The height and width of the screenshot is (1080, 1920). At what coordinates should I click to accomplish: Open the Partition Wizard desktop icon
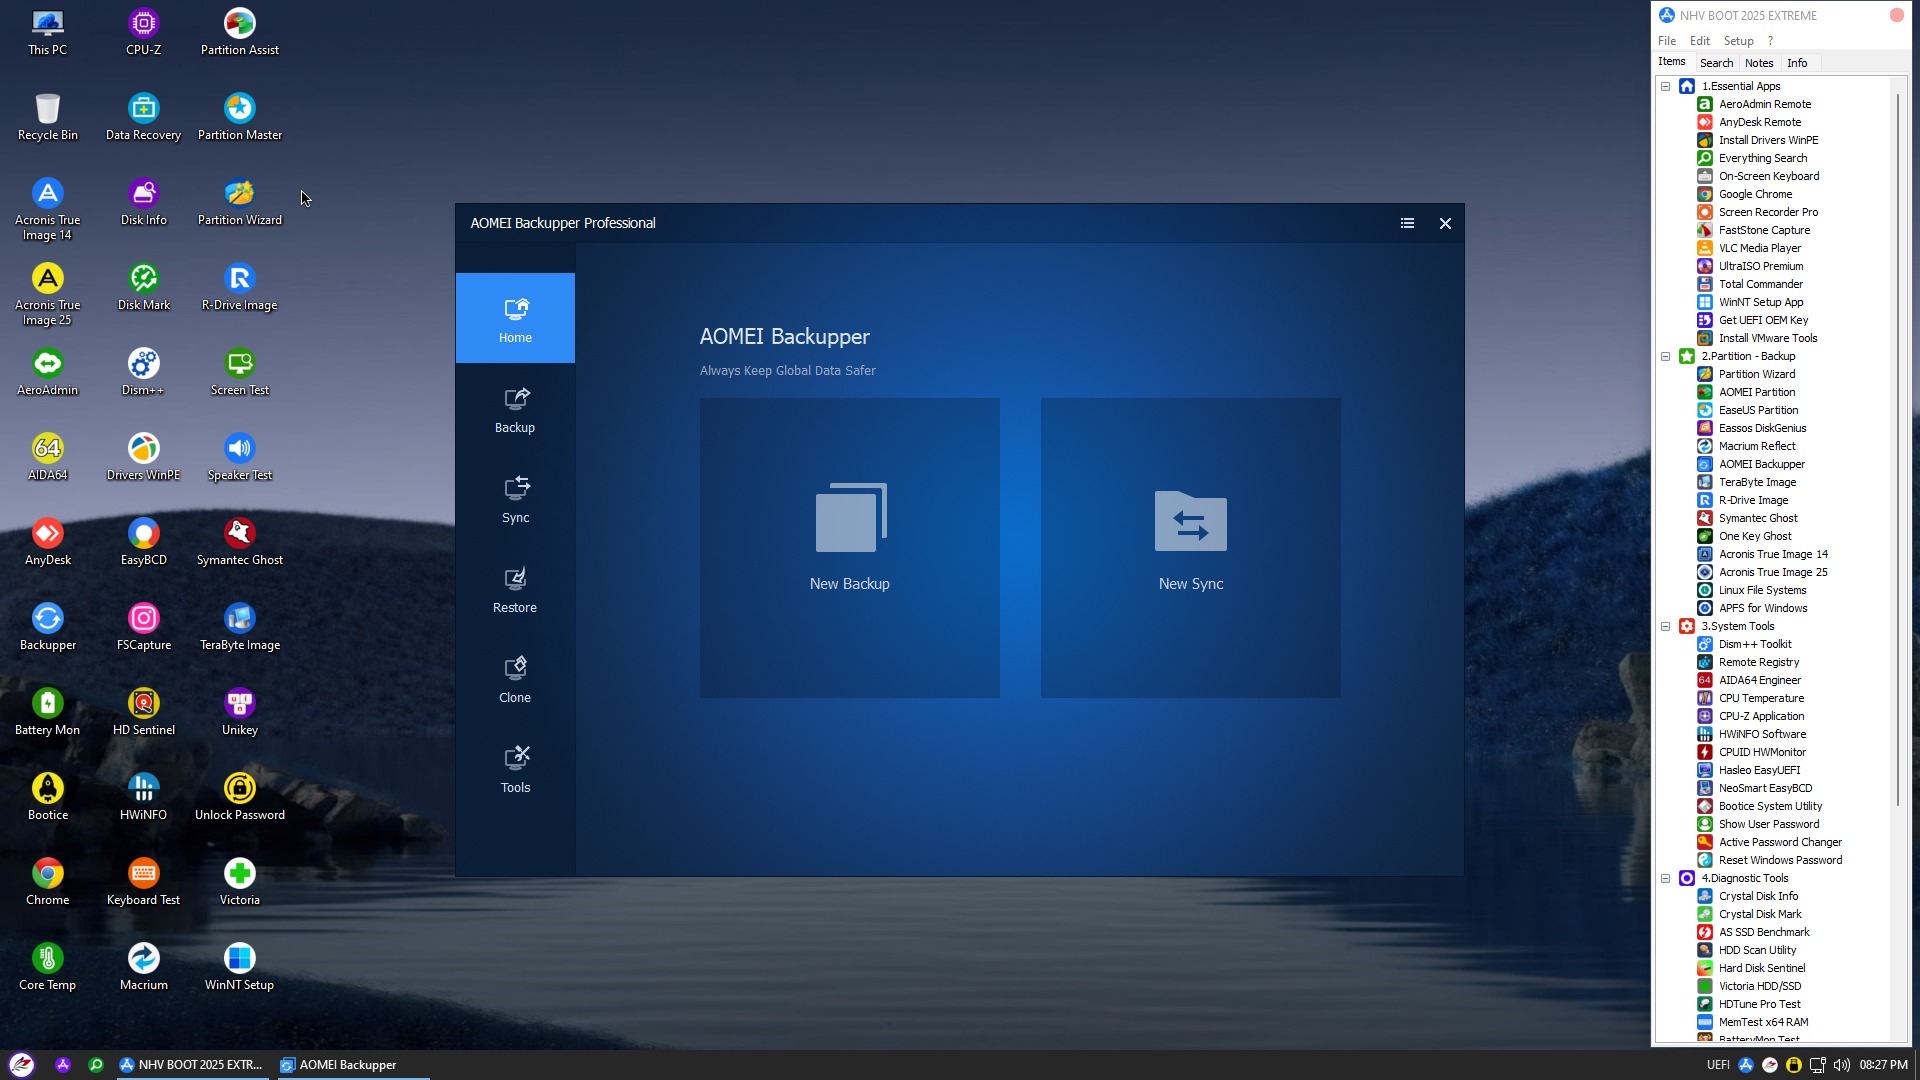(240, 201)
